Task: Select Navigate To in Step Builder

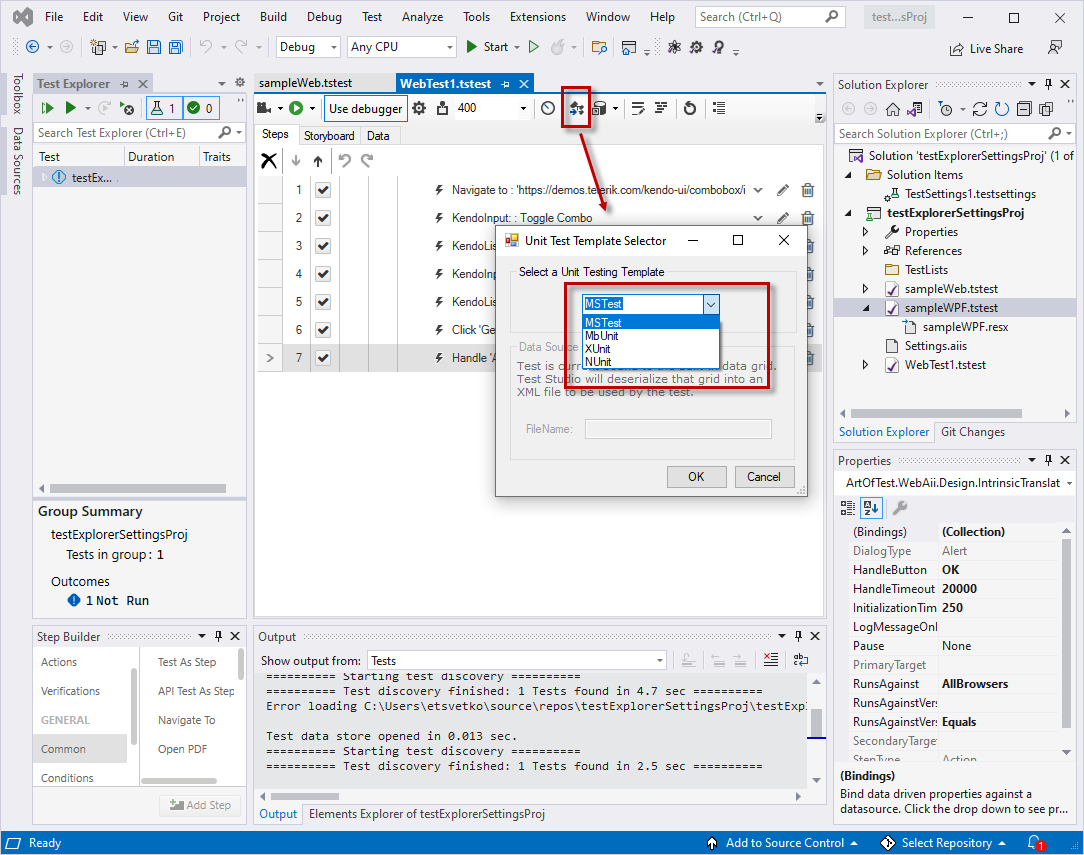Action: pos(187,720)
